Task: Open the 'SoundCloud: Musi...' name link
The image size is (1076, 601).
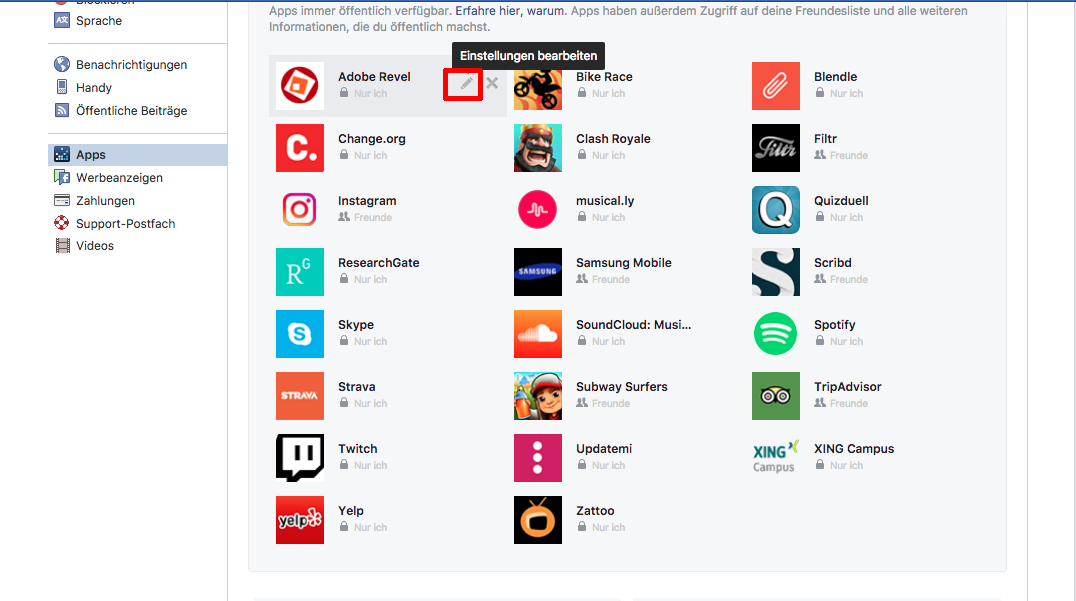Action: click(x=633, y=325)
